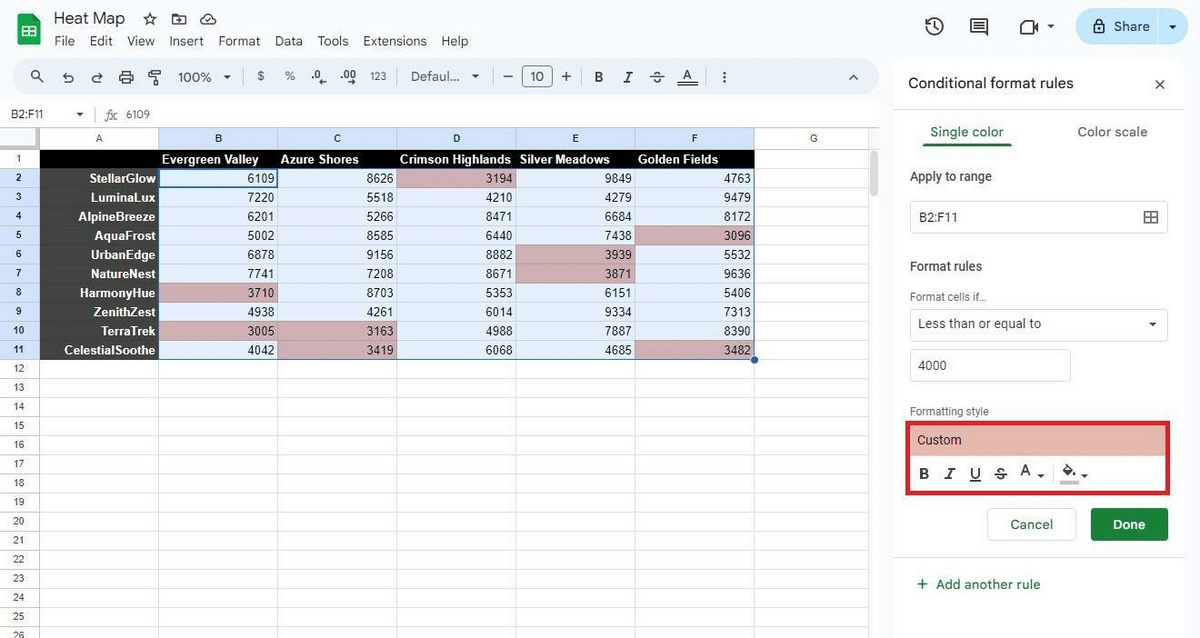
Task: Expand meeting options arrow beside camera
Action: pyautogui.click(x=1051, y=27)
